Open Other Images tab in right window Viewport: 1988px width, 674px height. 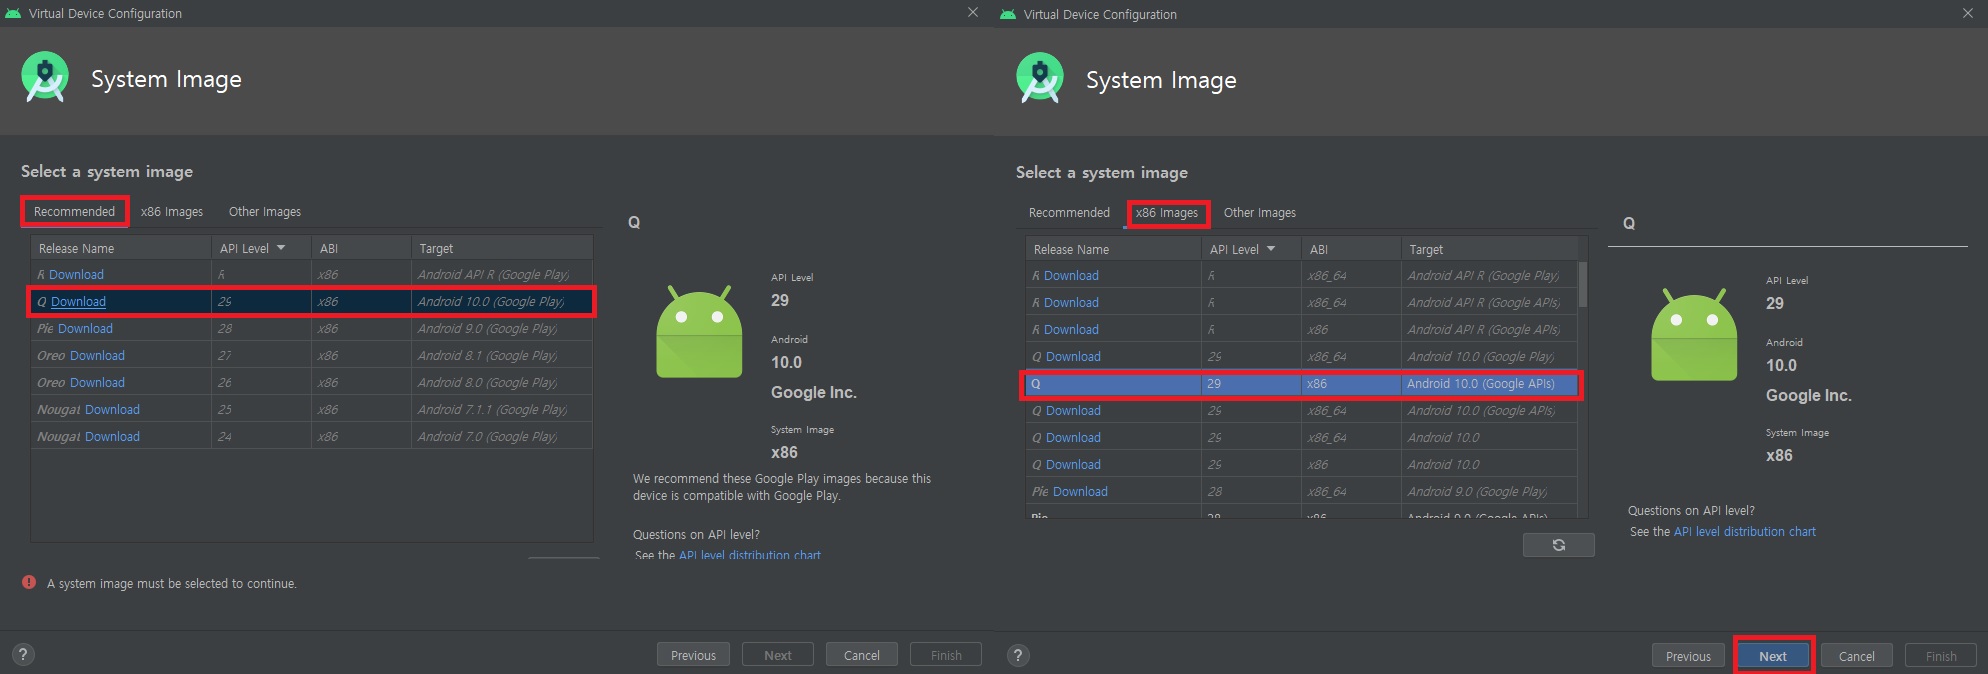pyautogui.click(x=1260, y=213)
